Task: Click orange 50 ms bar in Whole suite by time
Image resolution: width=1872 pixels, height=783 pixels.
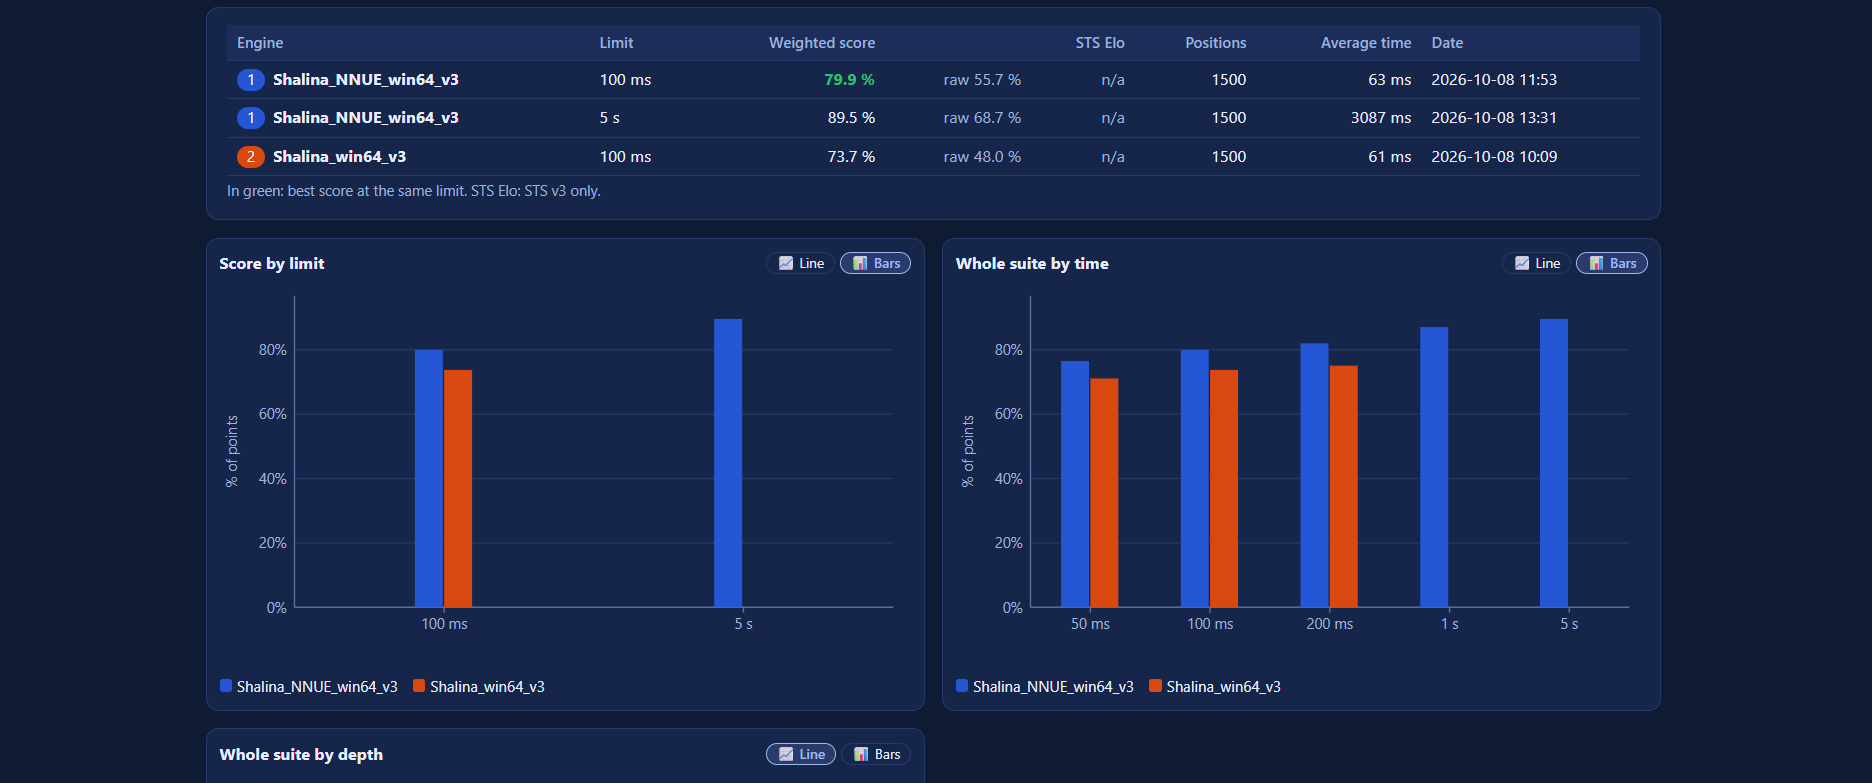Action: click(1104, 493)
